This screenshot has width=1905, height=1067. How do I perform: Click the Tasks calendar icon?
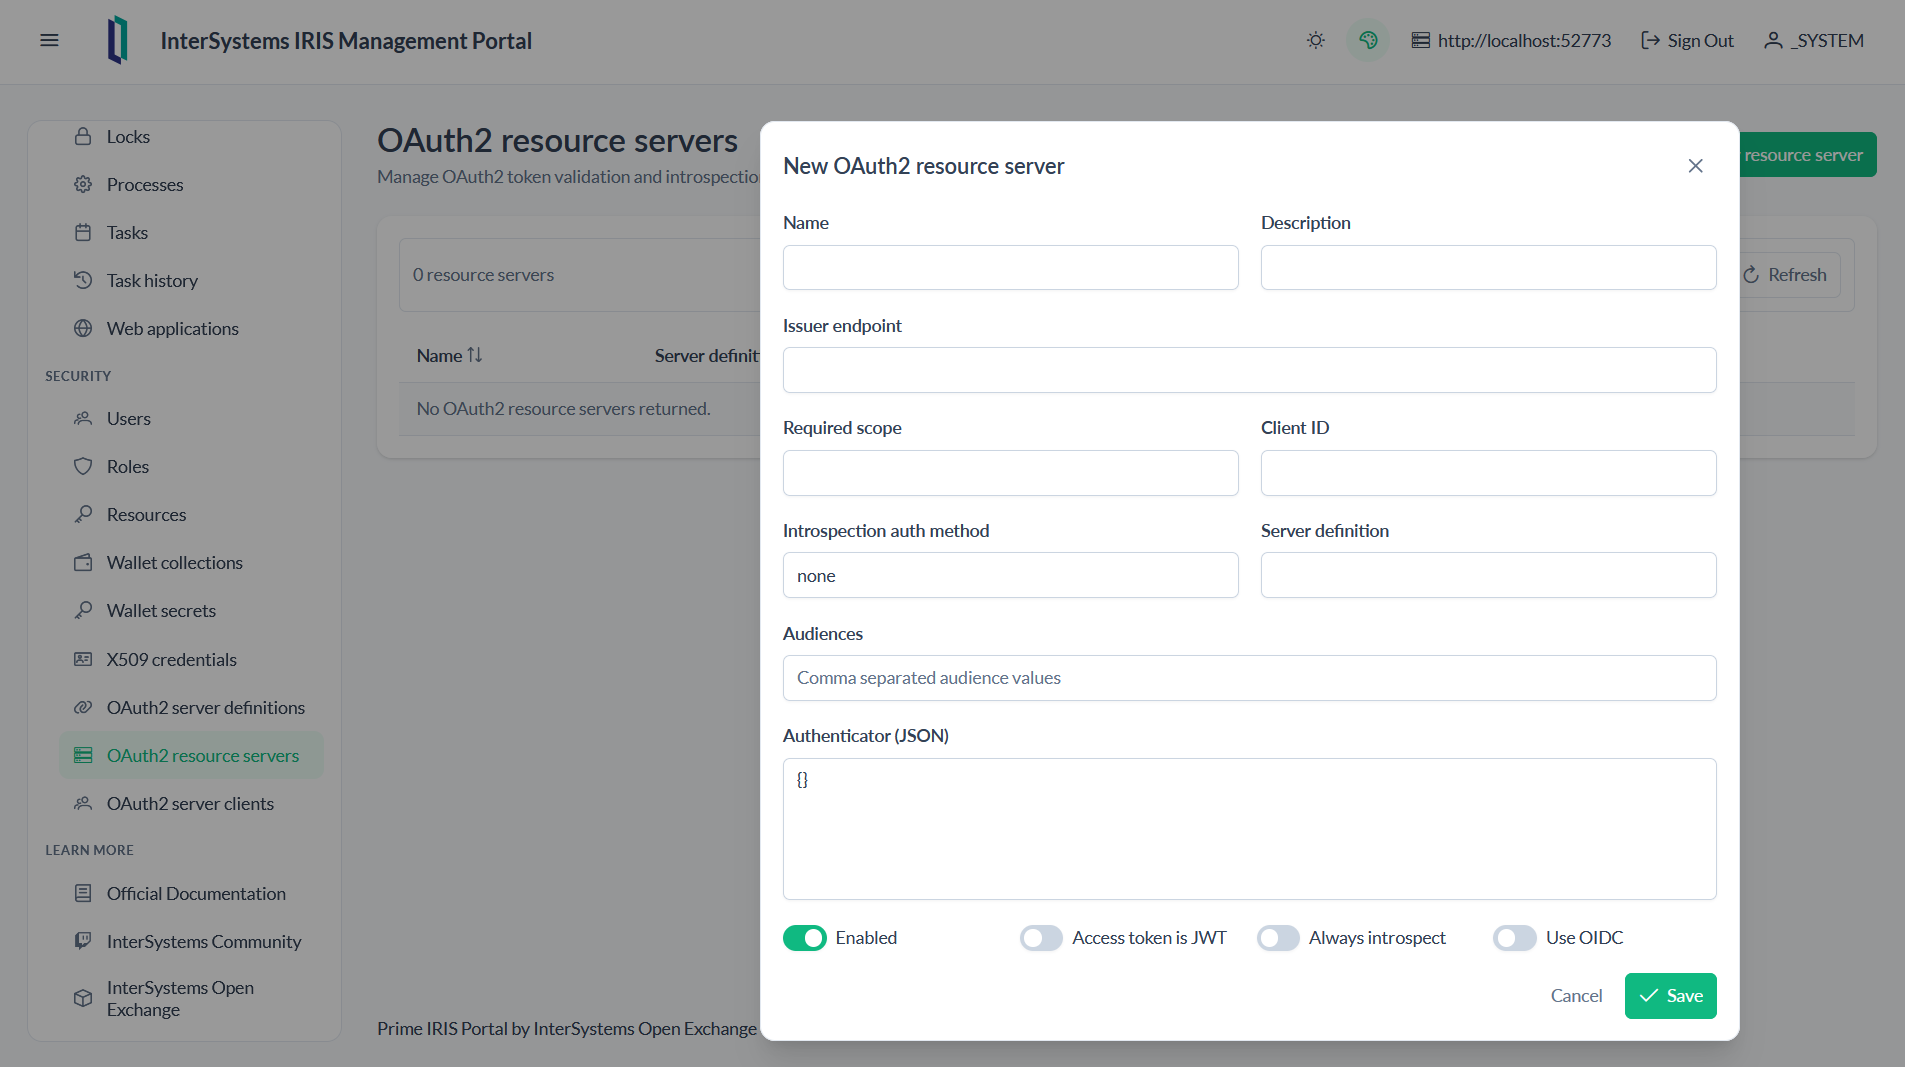[x=83, y=232]
